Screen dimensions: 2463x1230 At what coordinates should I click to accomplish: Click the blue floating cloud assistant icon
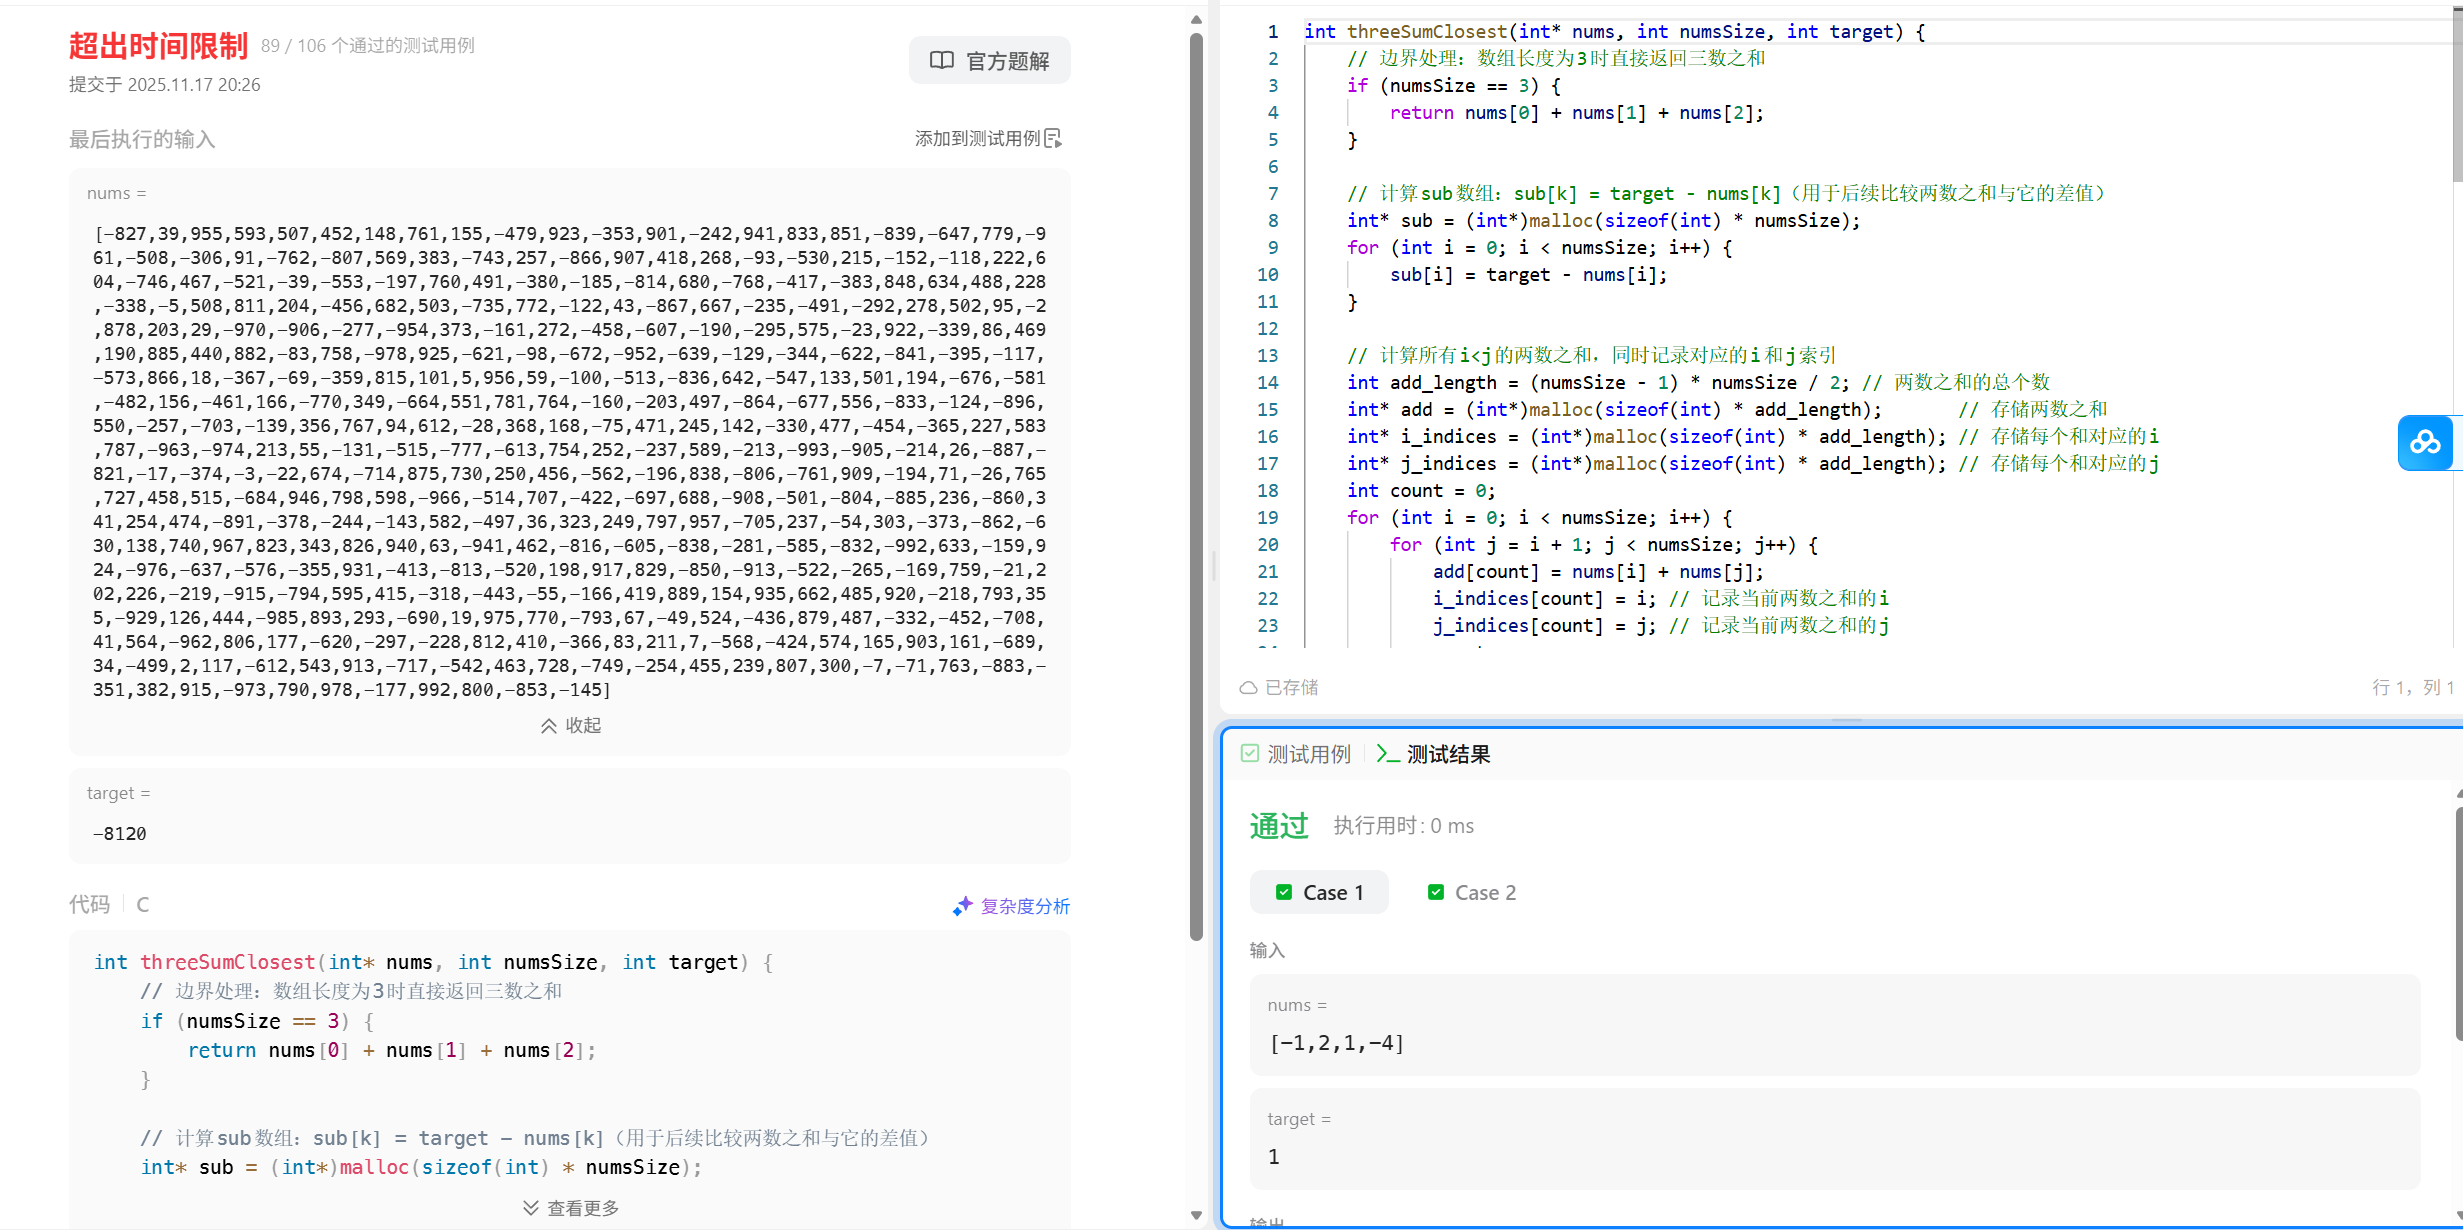[x=2425, y=442]
